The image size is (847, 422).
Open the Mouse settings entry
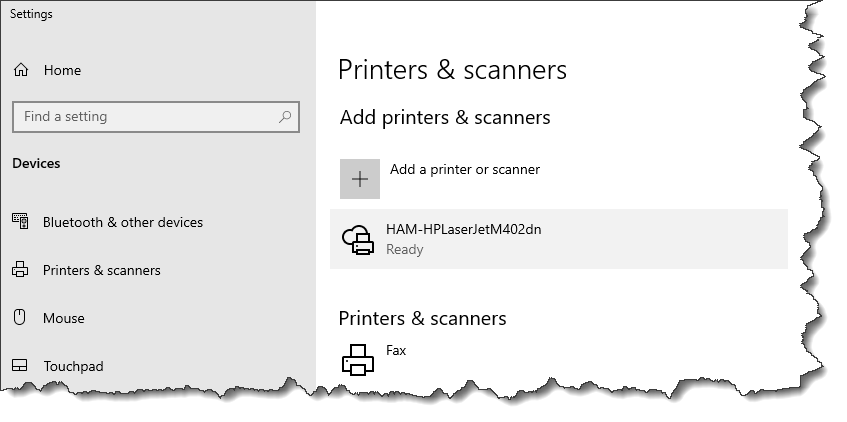point(63,318)
